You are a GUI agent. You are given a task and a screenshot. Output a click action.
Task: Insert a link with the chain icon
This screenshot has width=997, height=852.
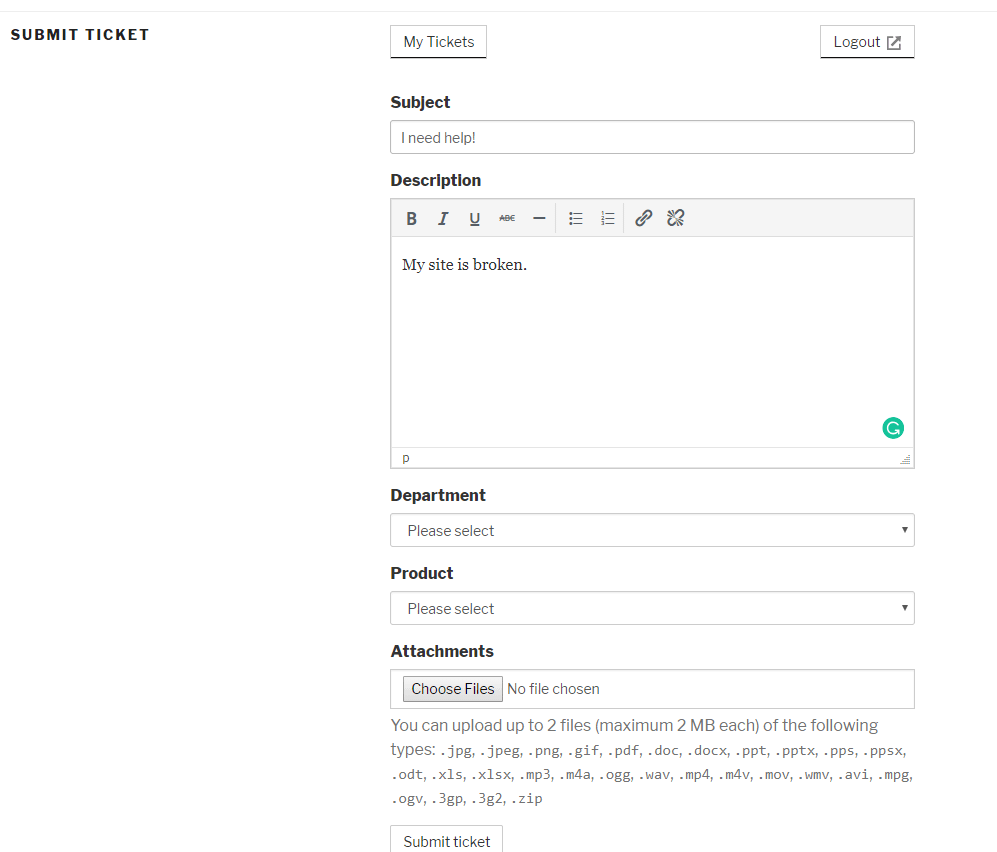coord(643,219)
